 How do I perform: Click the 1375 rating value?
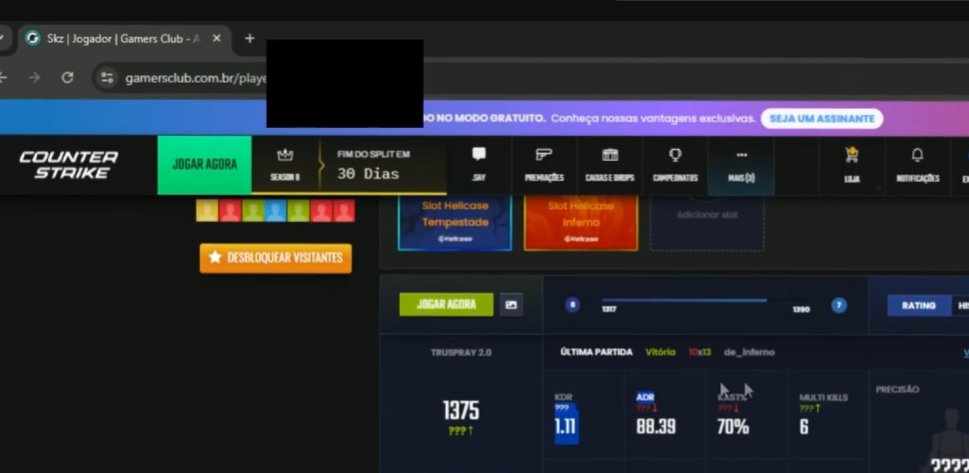pyautogui.click(x=461, y=410)
